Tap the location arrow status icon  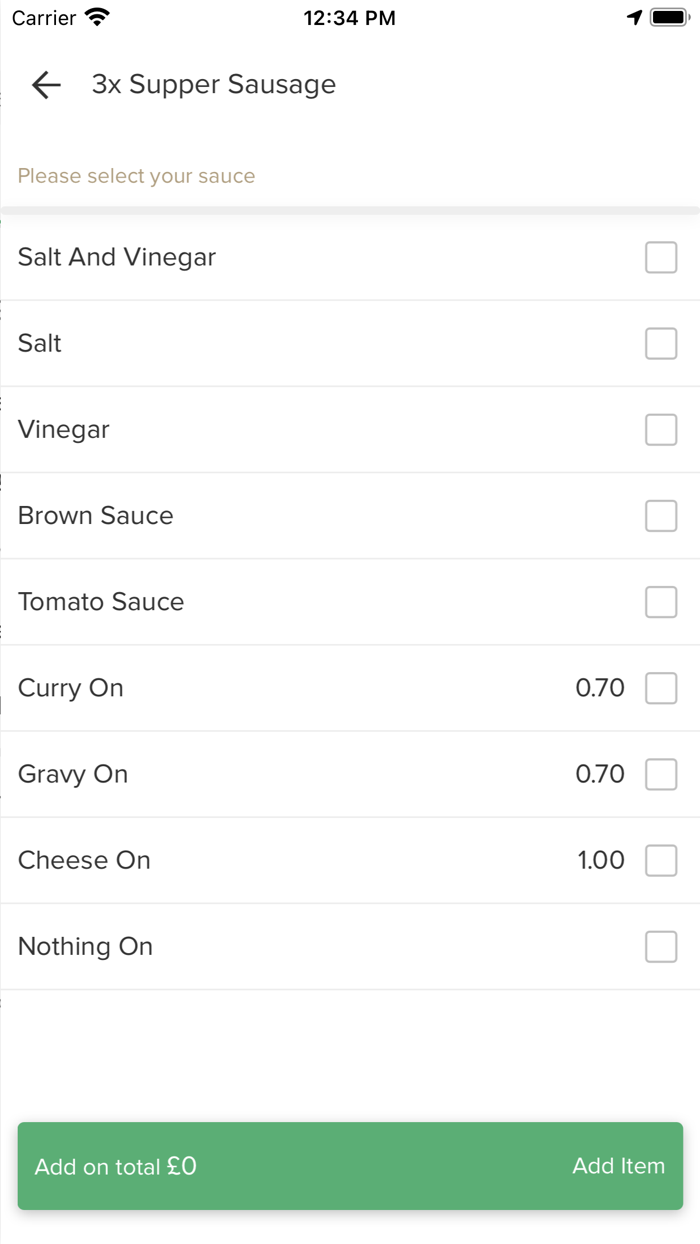[634, 17]
